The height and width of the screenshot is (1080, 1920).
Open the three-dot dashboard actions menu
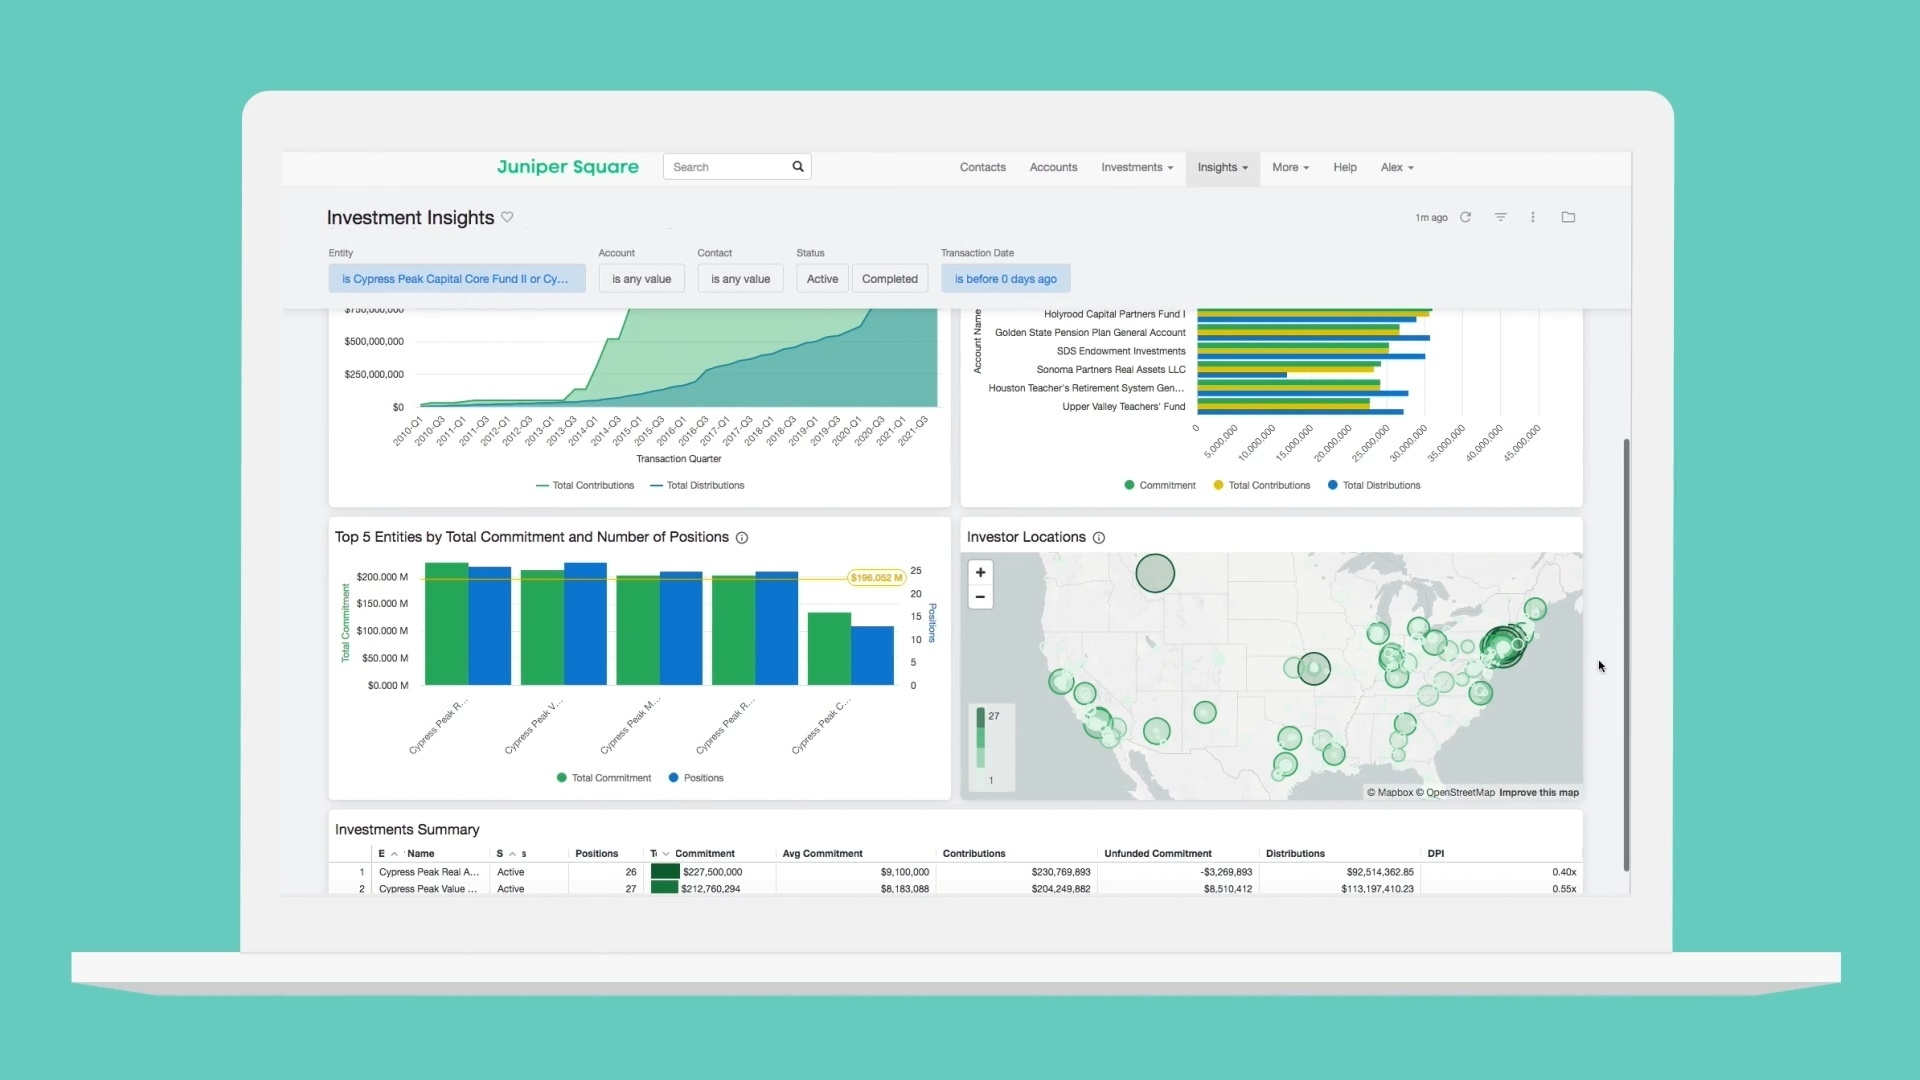[x=1532, y=217]
